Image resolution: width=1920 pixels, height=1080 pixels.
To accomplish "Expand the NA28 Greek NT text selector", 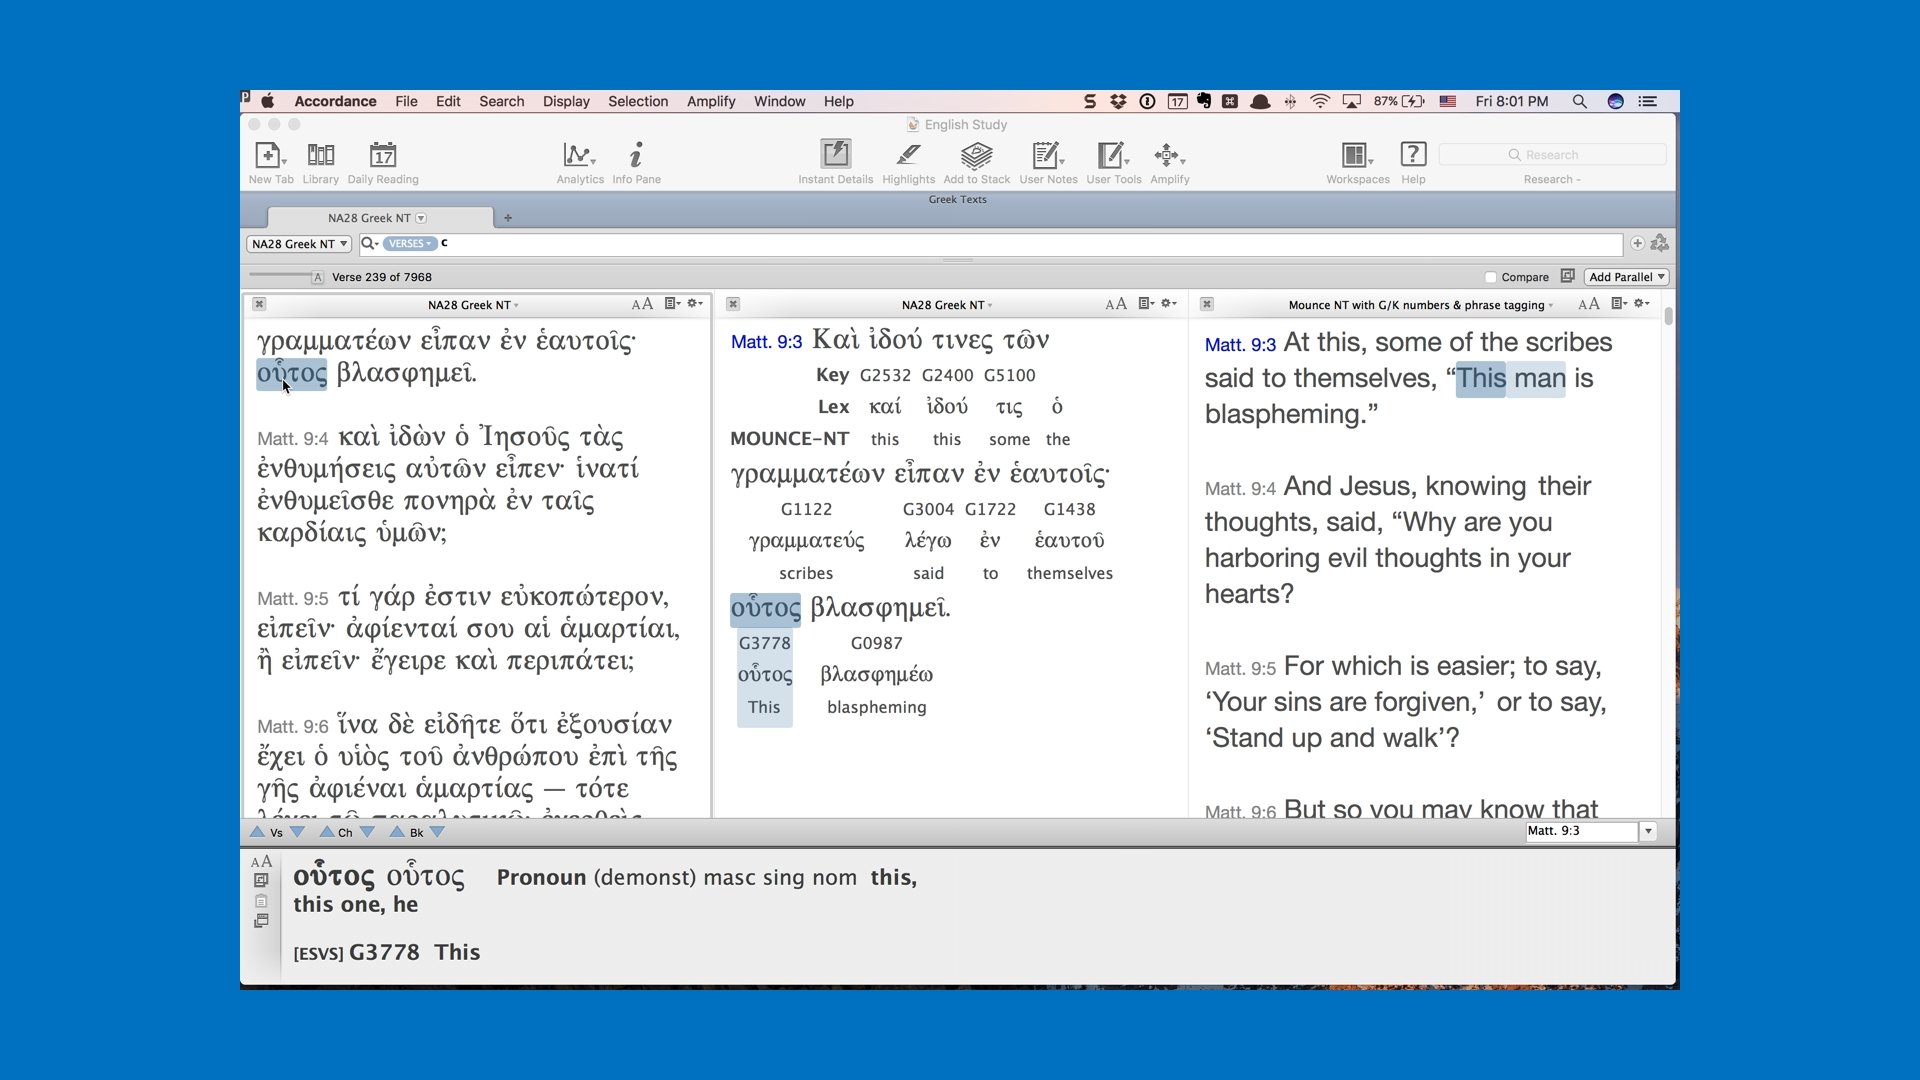I will (x=299, y=244).
